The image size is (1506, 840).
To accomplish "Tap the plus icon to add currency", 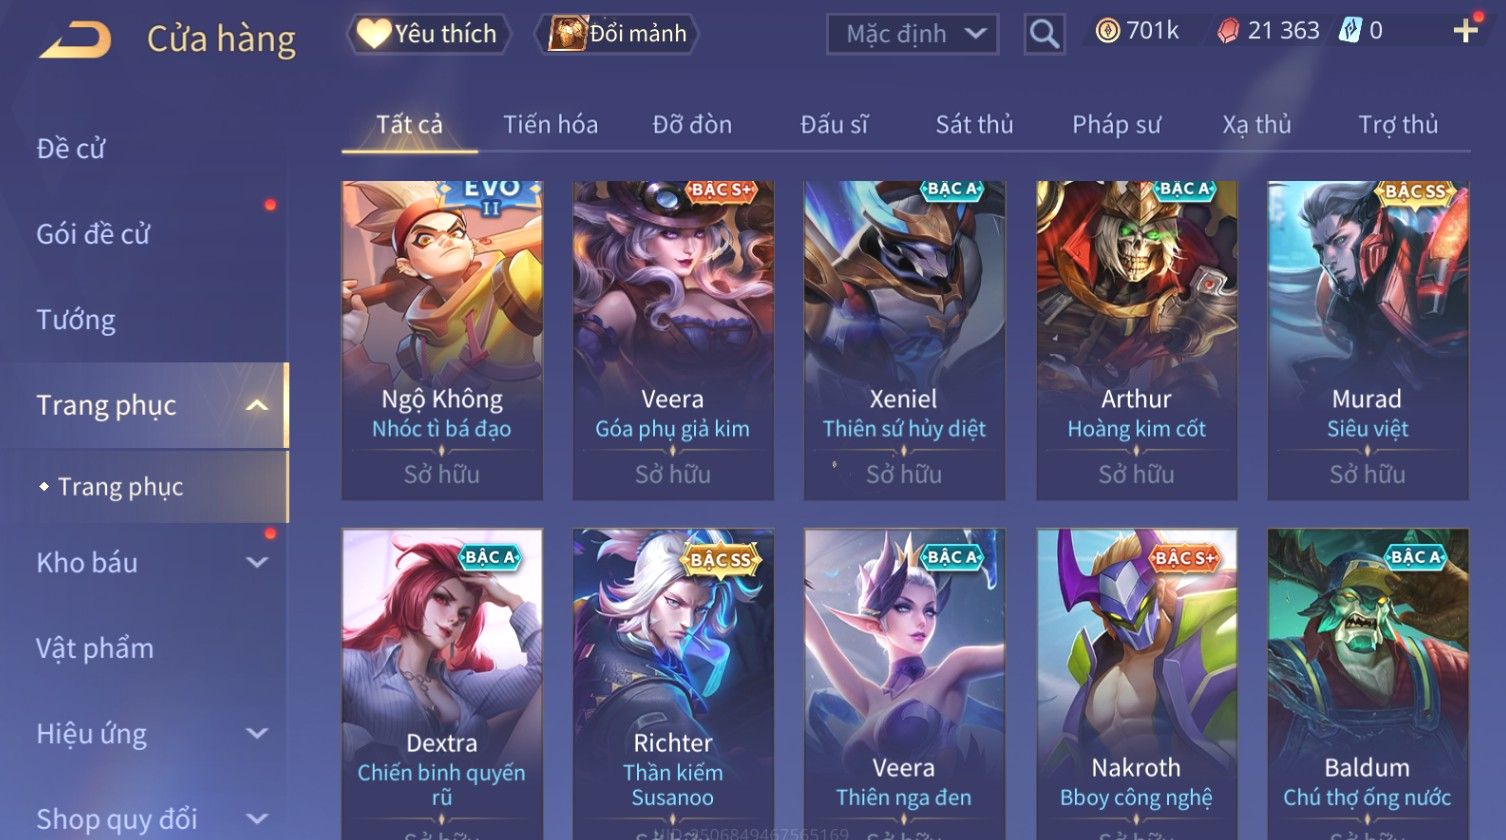I will click(x=1465, y=31).
